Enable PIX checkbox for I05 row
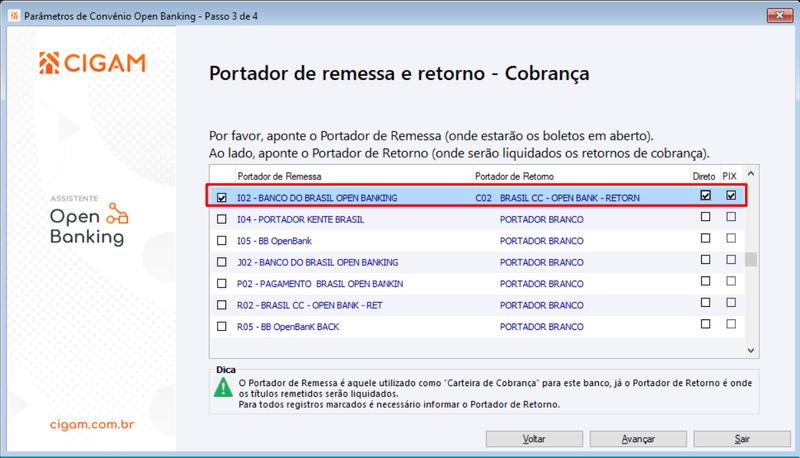Viewport: 800px width, 458px height. pyautogui.click(x=731, y=238)
